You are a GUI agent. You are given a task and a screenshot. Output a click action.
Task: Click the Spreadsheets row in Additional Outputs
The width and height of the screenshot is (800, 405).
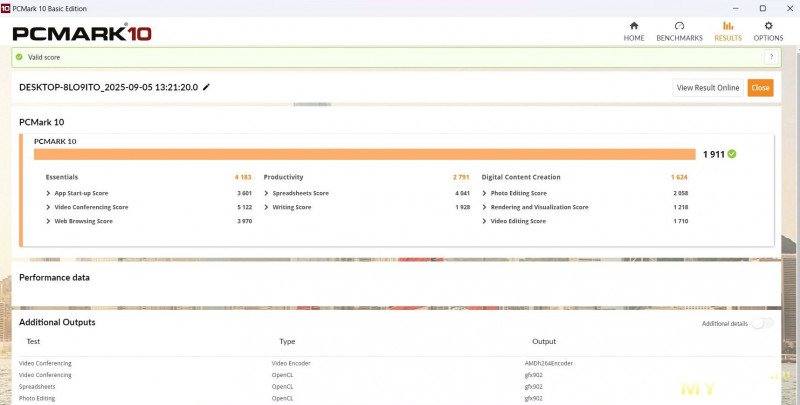click(396, 387)
